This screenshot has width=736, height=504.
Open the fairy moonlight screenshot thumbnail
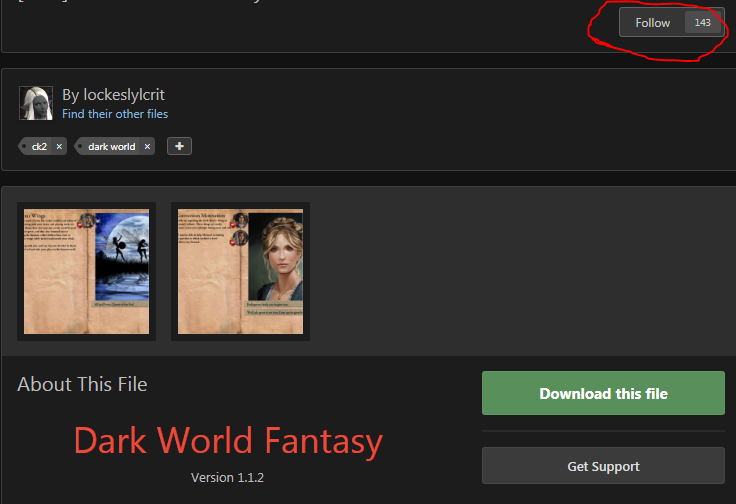[86, 271]
